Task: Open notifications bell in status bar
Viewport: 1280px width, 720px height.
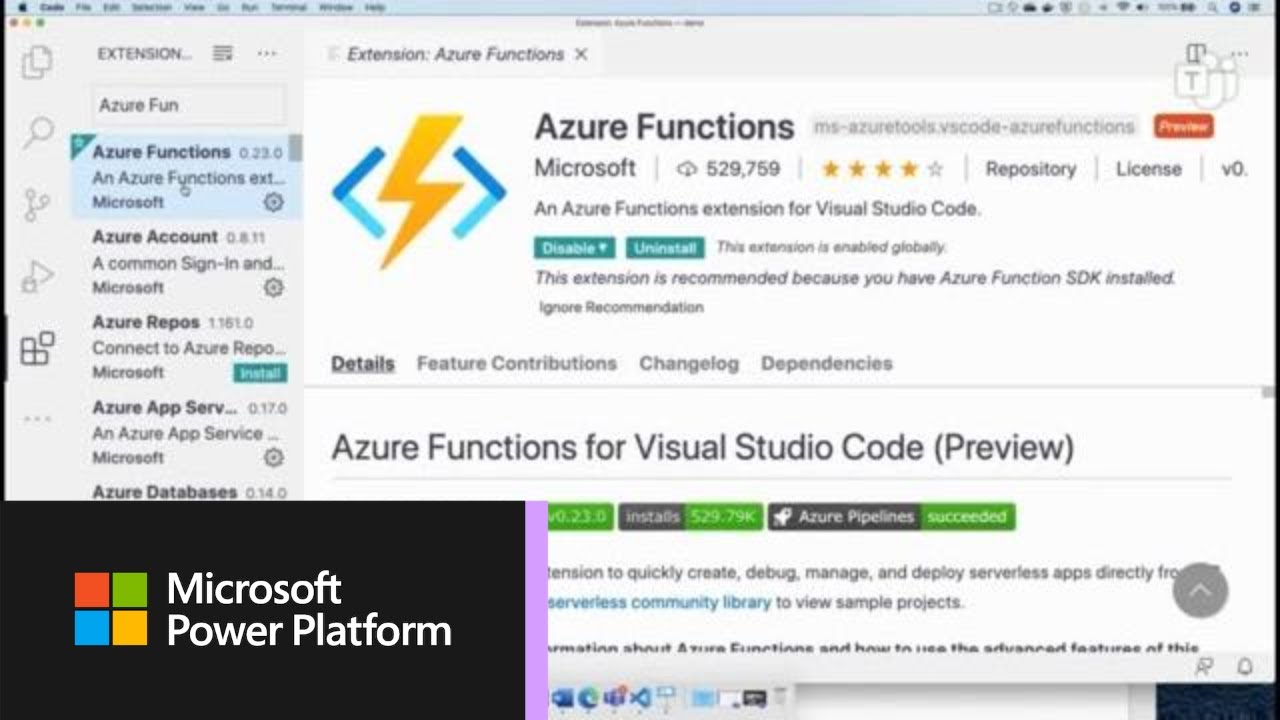Action: pyautogui.click(x=1245, y=665)
